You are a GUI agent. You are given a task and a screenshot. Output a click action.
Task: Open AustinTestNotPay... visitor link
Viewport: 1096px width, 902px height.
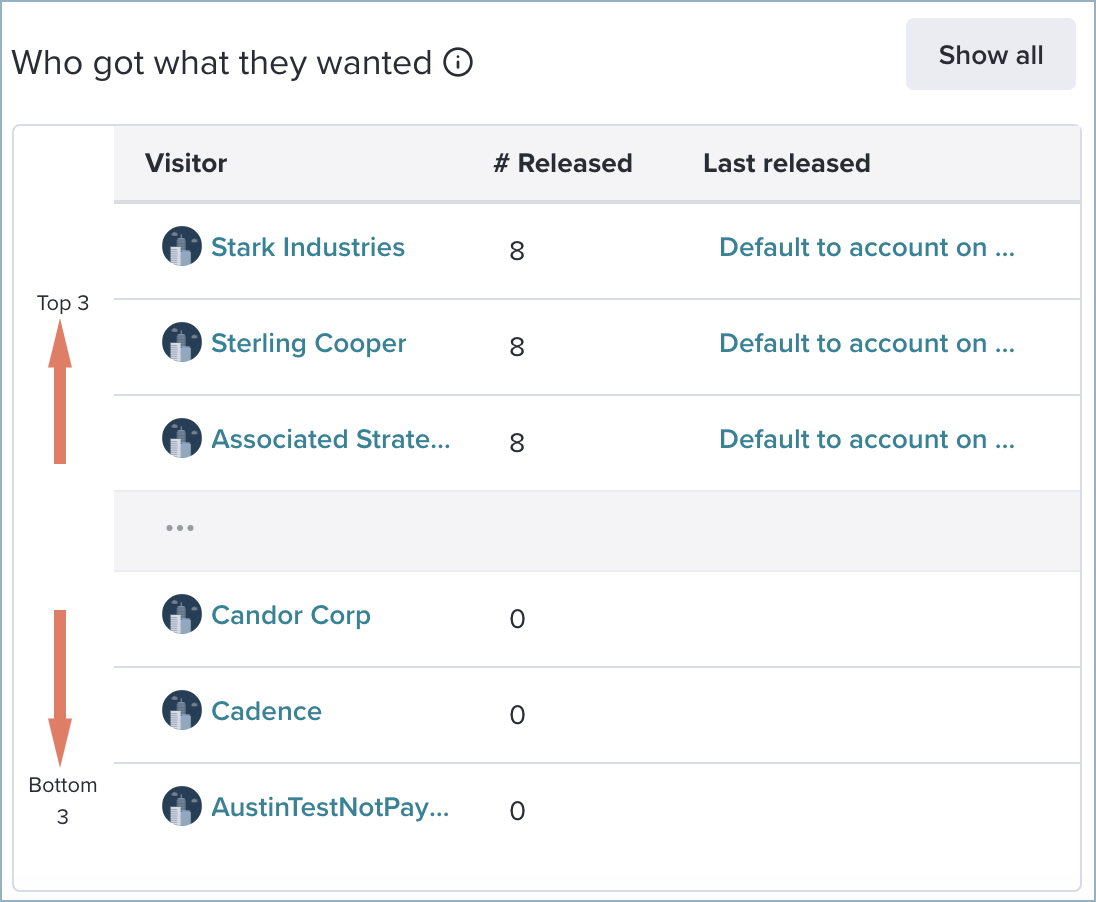330,807
